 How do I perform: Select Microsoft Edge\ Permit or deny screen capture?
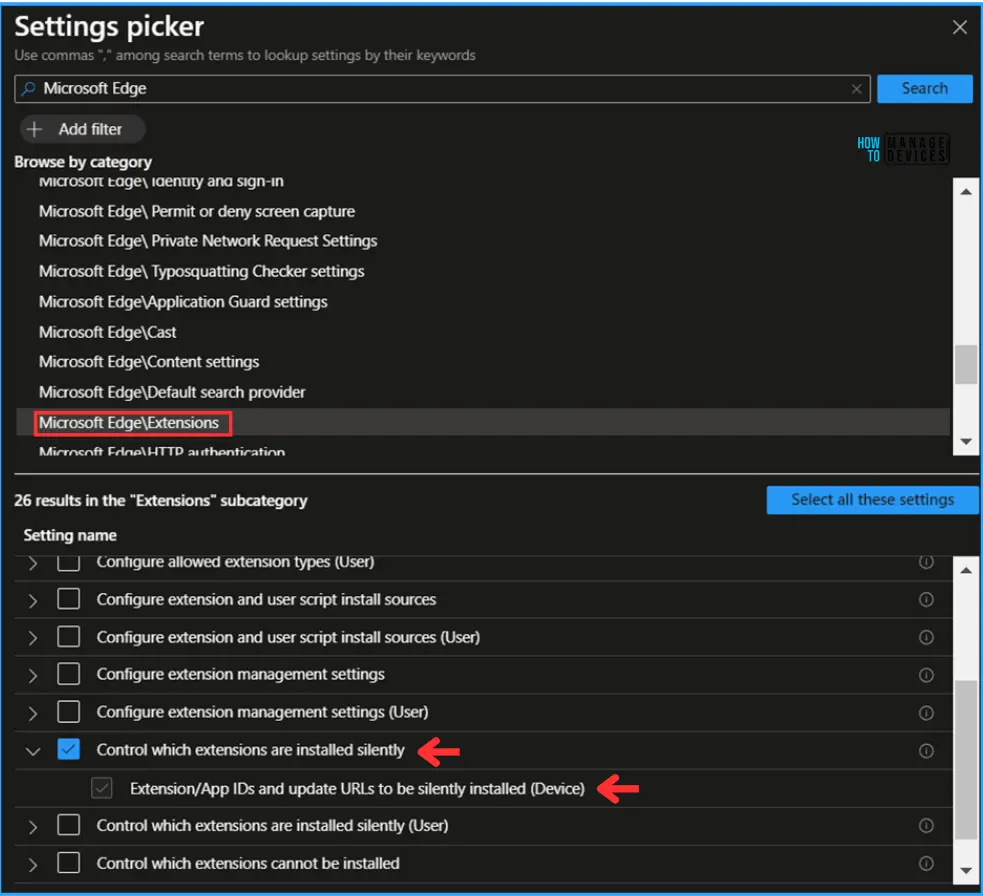[x=197, y=211]
